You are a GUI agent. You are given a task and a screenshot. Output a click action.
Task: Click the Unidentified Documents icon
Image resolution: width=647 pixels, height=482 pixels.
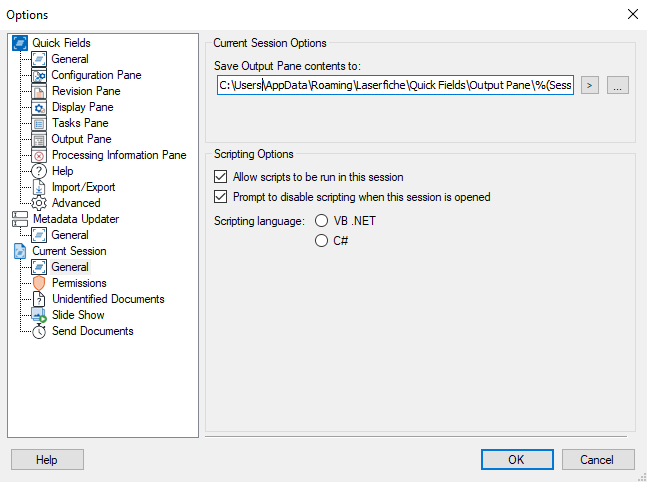[39, 299]
